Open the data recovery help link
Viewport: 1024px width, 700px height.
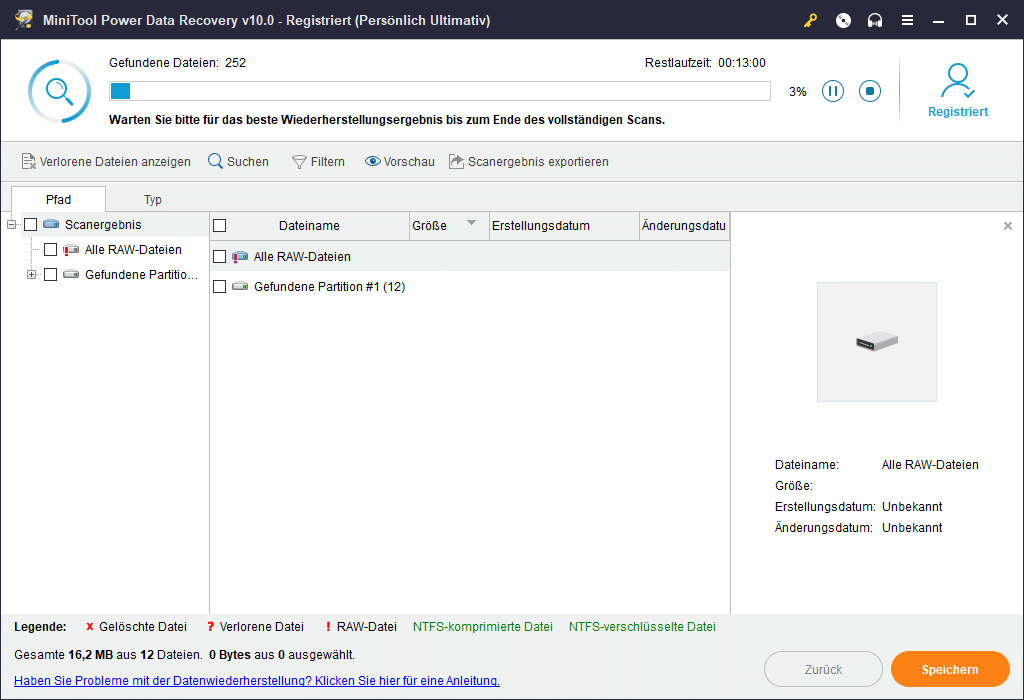click(257, 681)
